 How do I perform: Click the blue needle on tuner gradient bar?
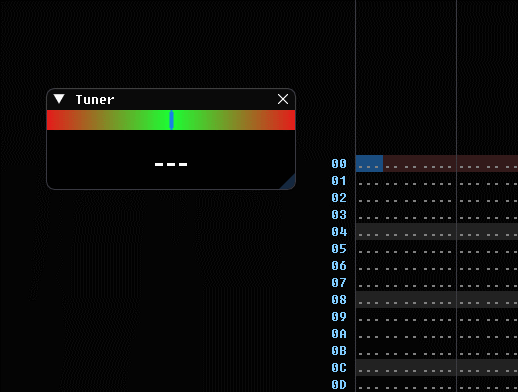pyautogui.click(x=171, y=120)
